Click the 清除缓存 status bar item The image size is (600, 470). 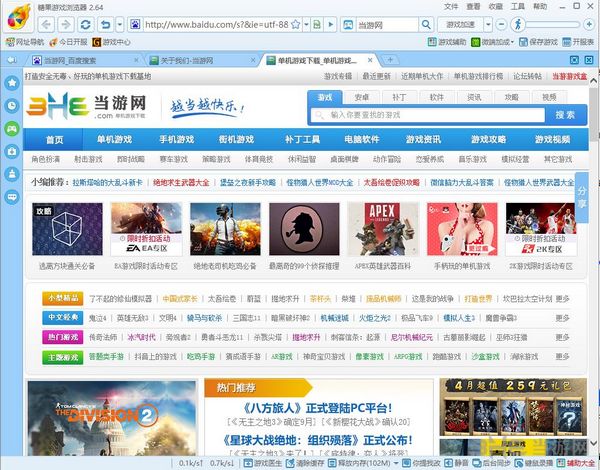tap(305, 463)
